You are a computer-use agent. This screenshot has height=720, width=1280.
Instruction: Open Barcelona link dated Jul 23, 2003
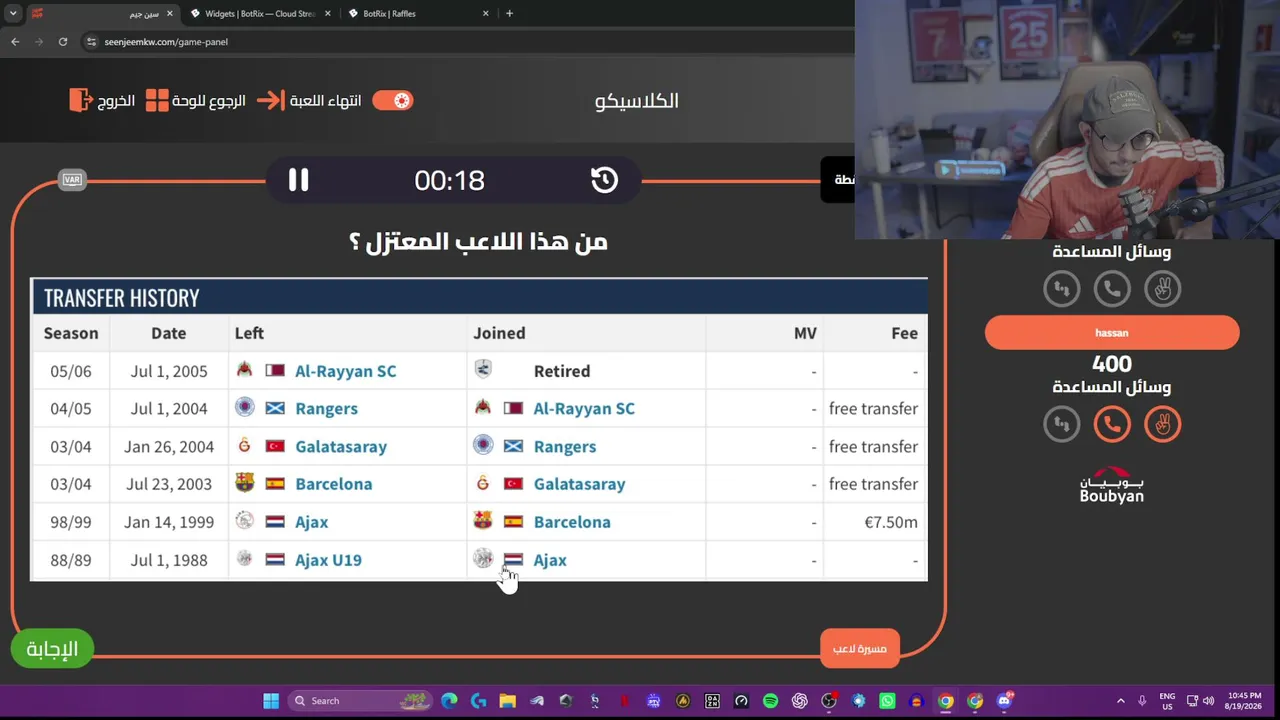point(333,484)
